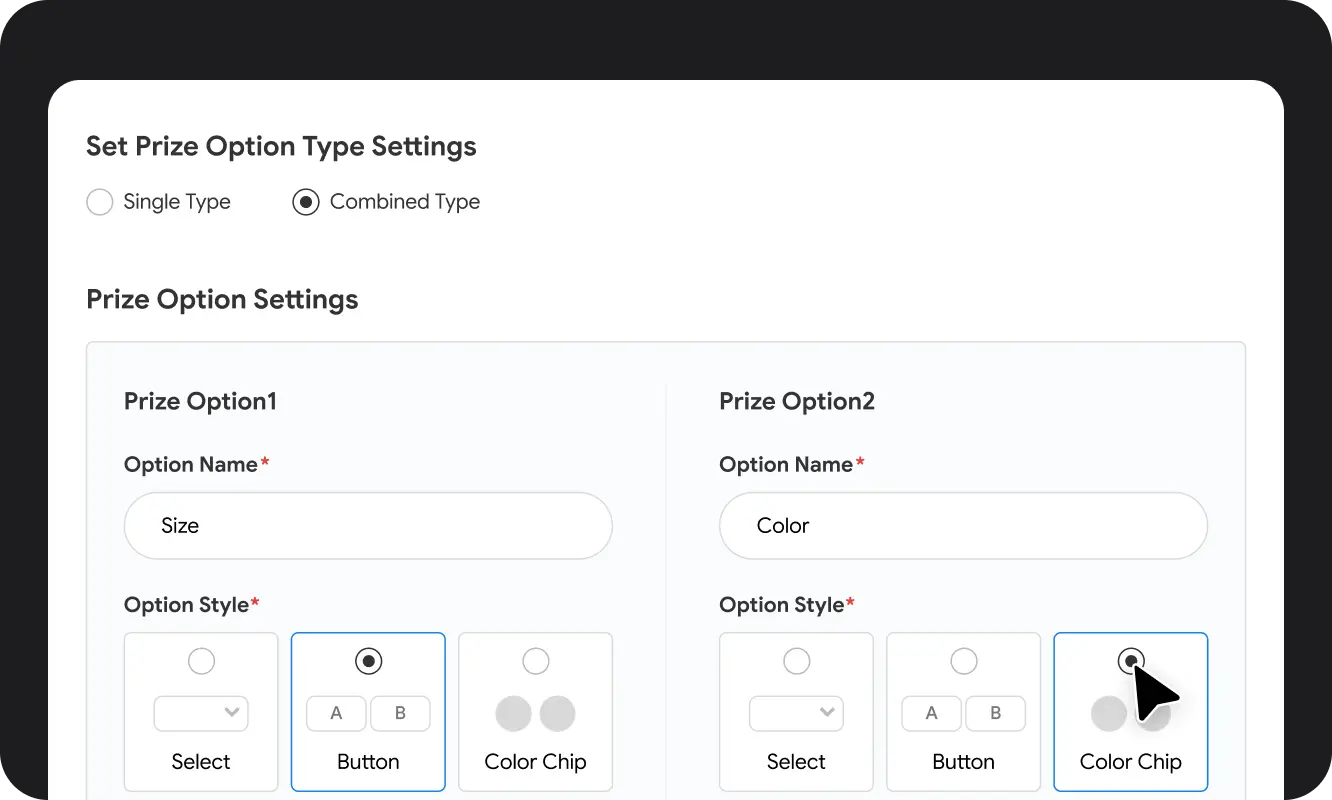This screenshot has width=1332, height=800.
Task: Choose Button style radio for Prize Option1
Action: pyautogui.click(x=368, y=661)
